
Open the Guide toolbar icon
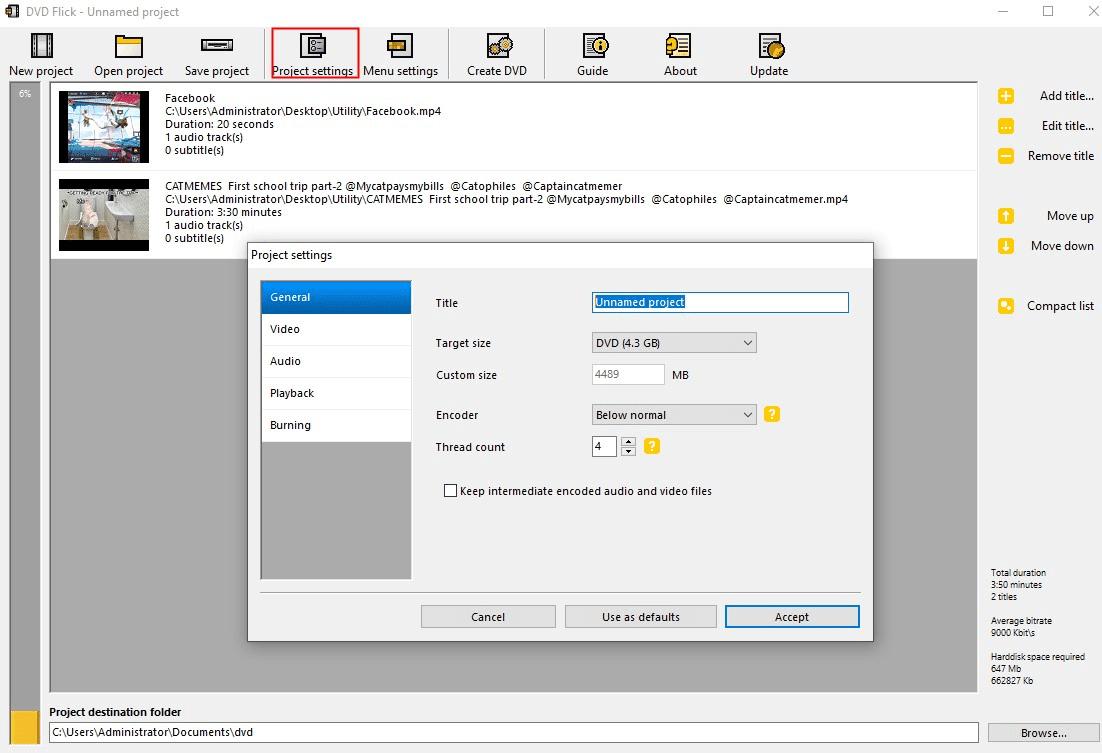click(593, 46)
